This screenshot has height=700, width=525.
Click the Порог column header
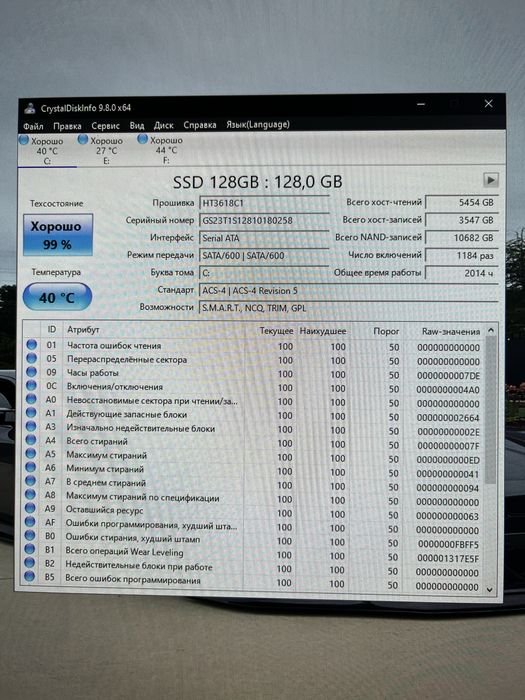pyautogui.click(x=386, y=331)
